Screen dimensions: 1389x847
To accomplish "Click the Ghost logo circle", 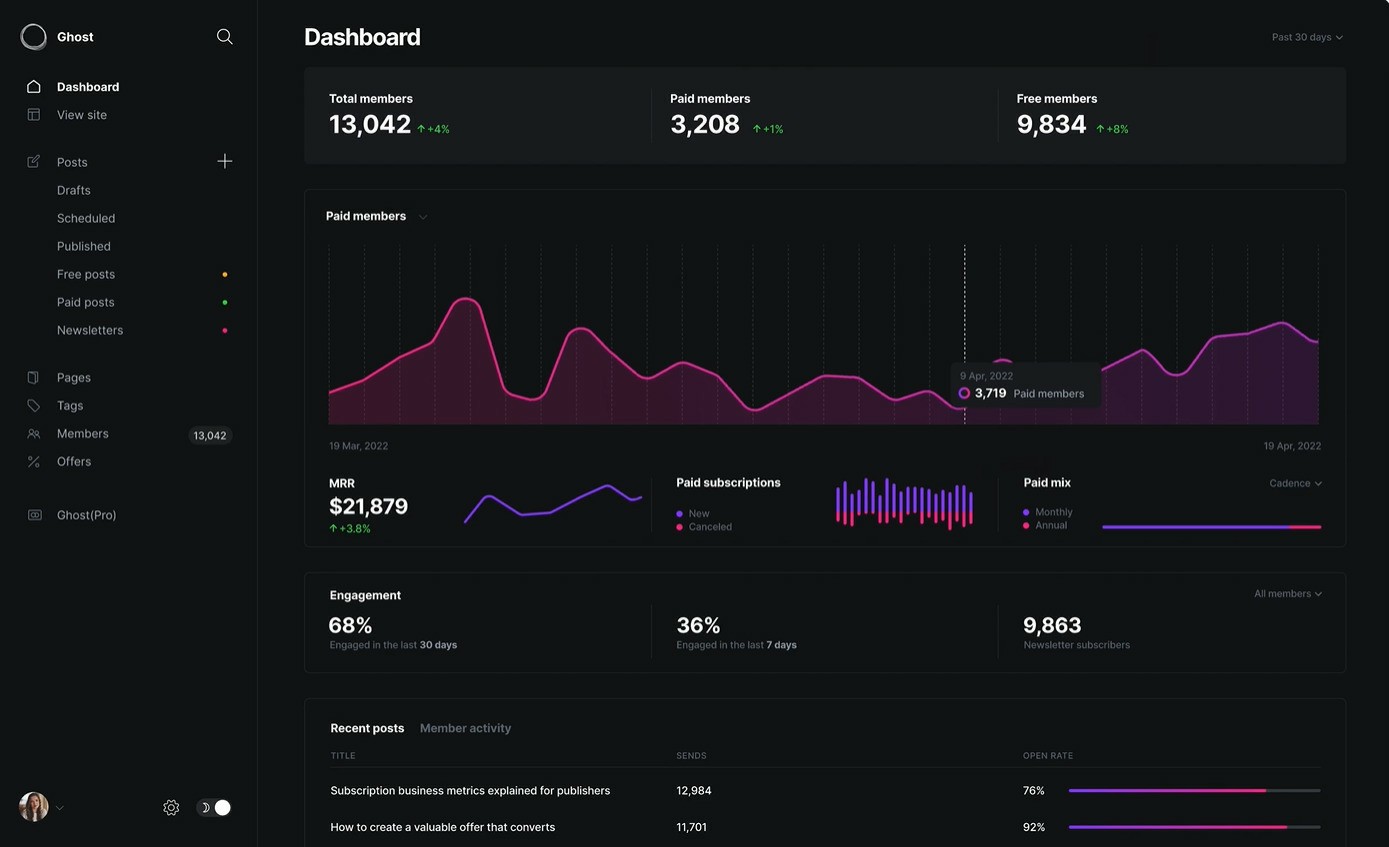I will click(x=34, y=37).
